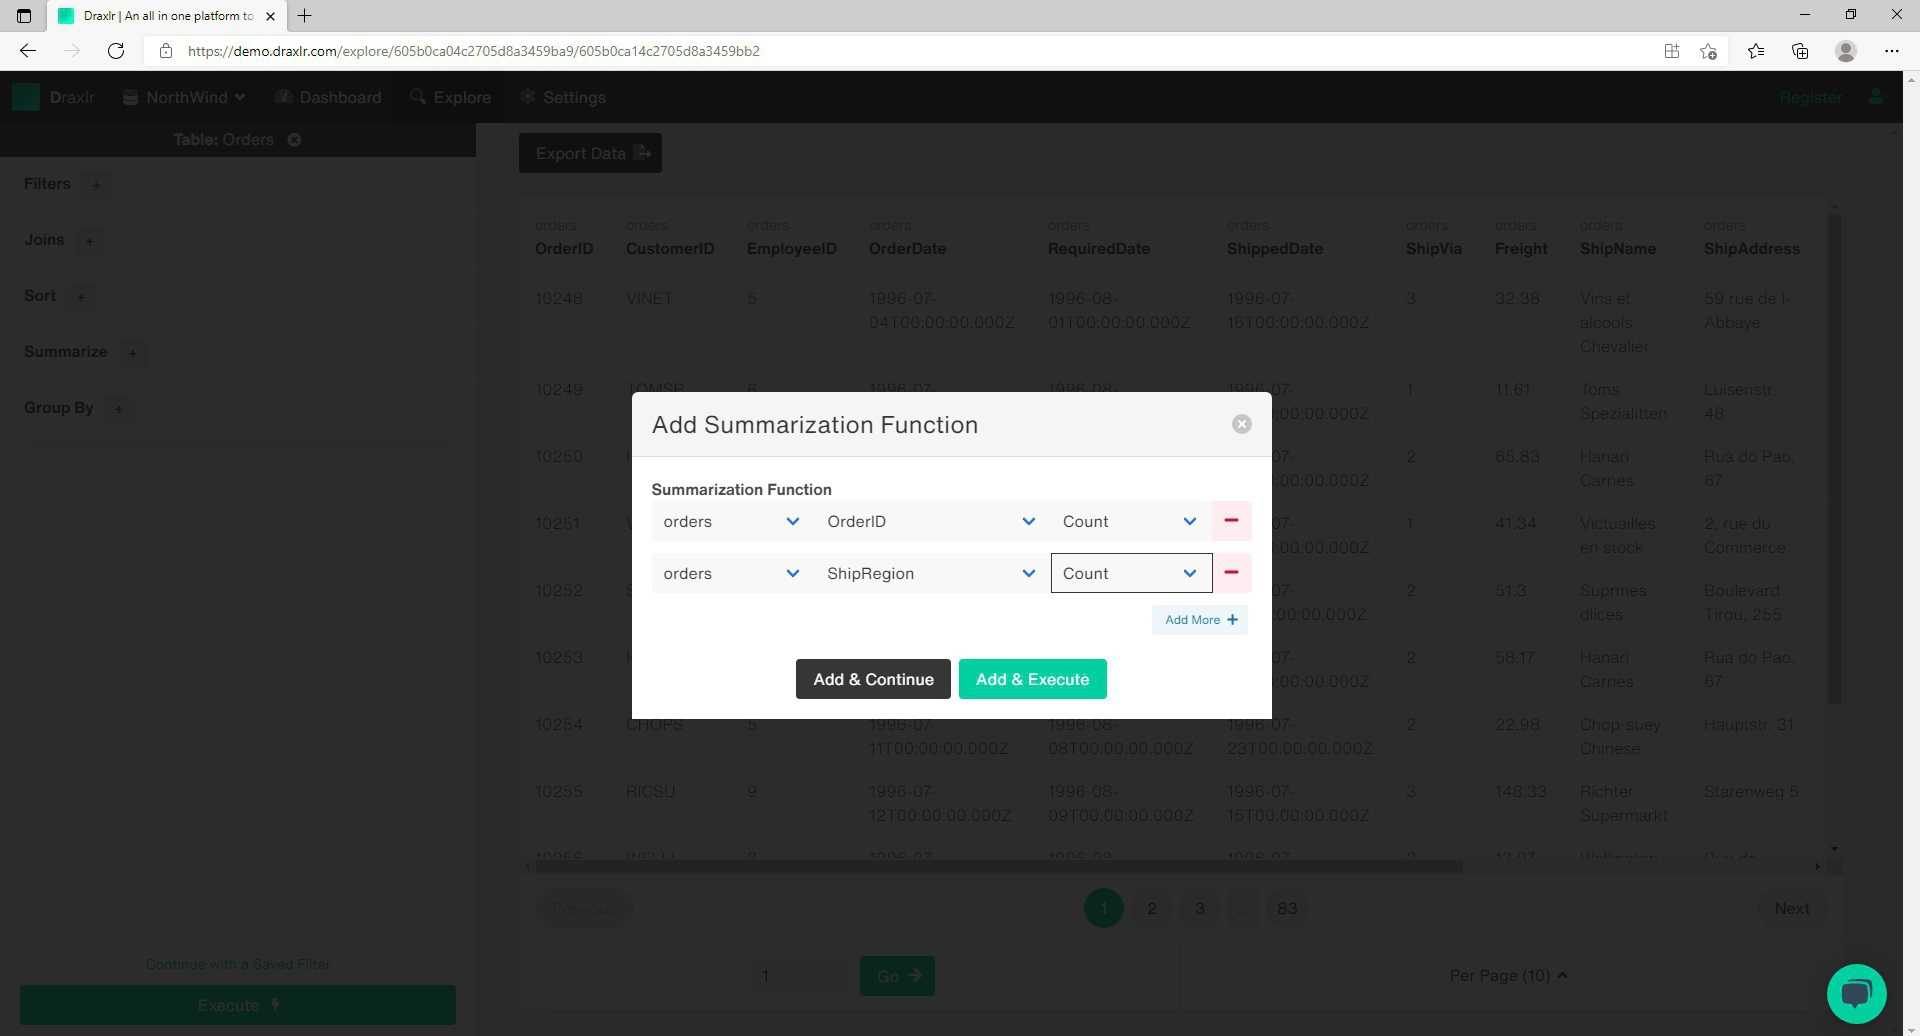Select results page 1
Screen dimensions: 1920x1036
click(1104, 908)
